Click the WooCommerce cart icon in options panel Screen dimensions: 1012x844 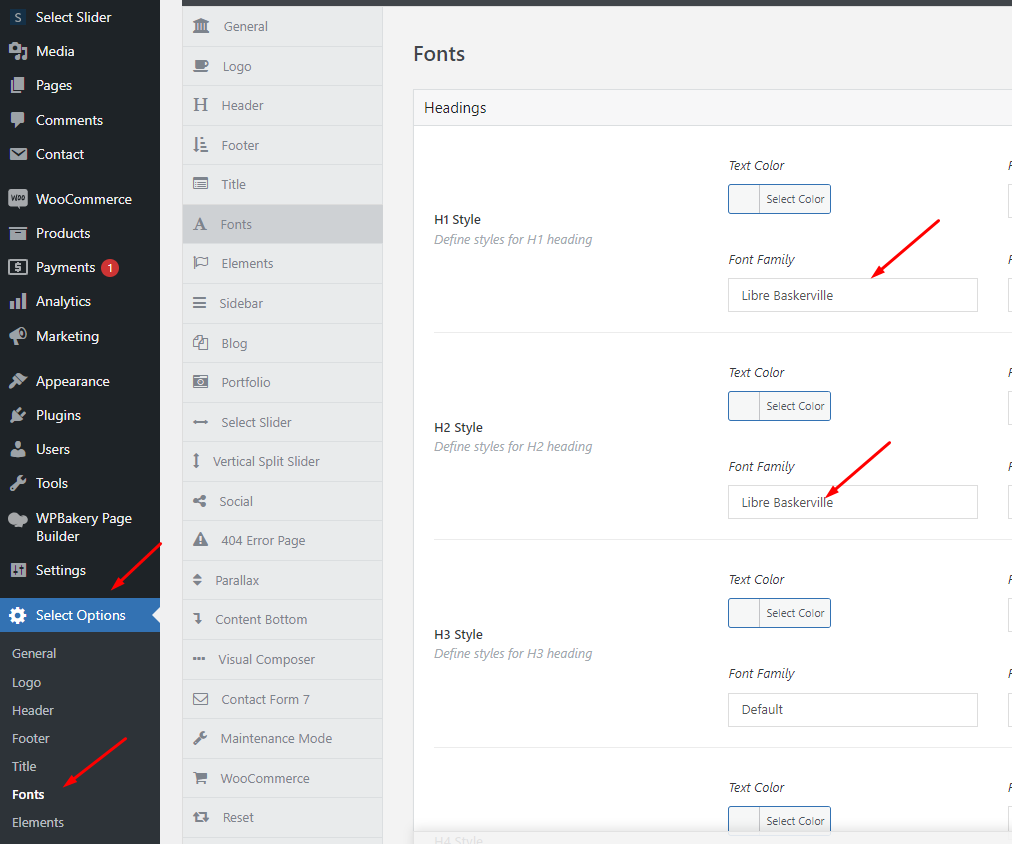201,778
